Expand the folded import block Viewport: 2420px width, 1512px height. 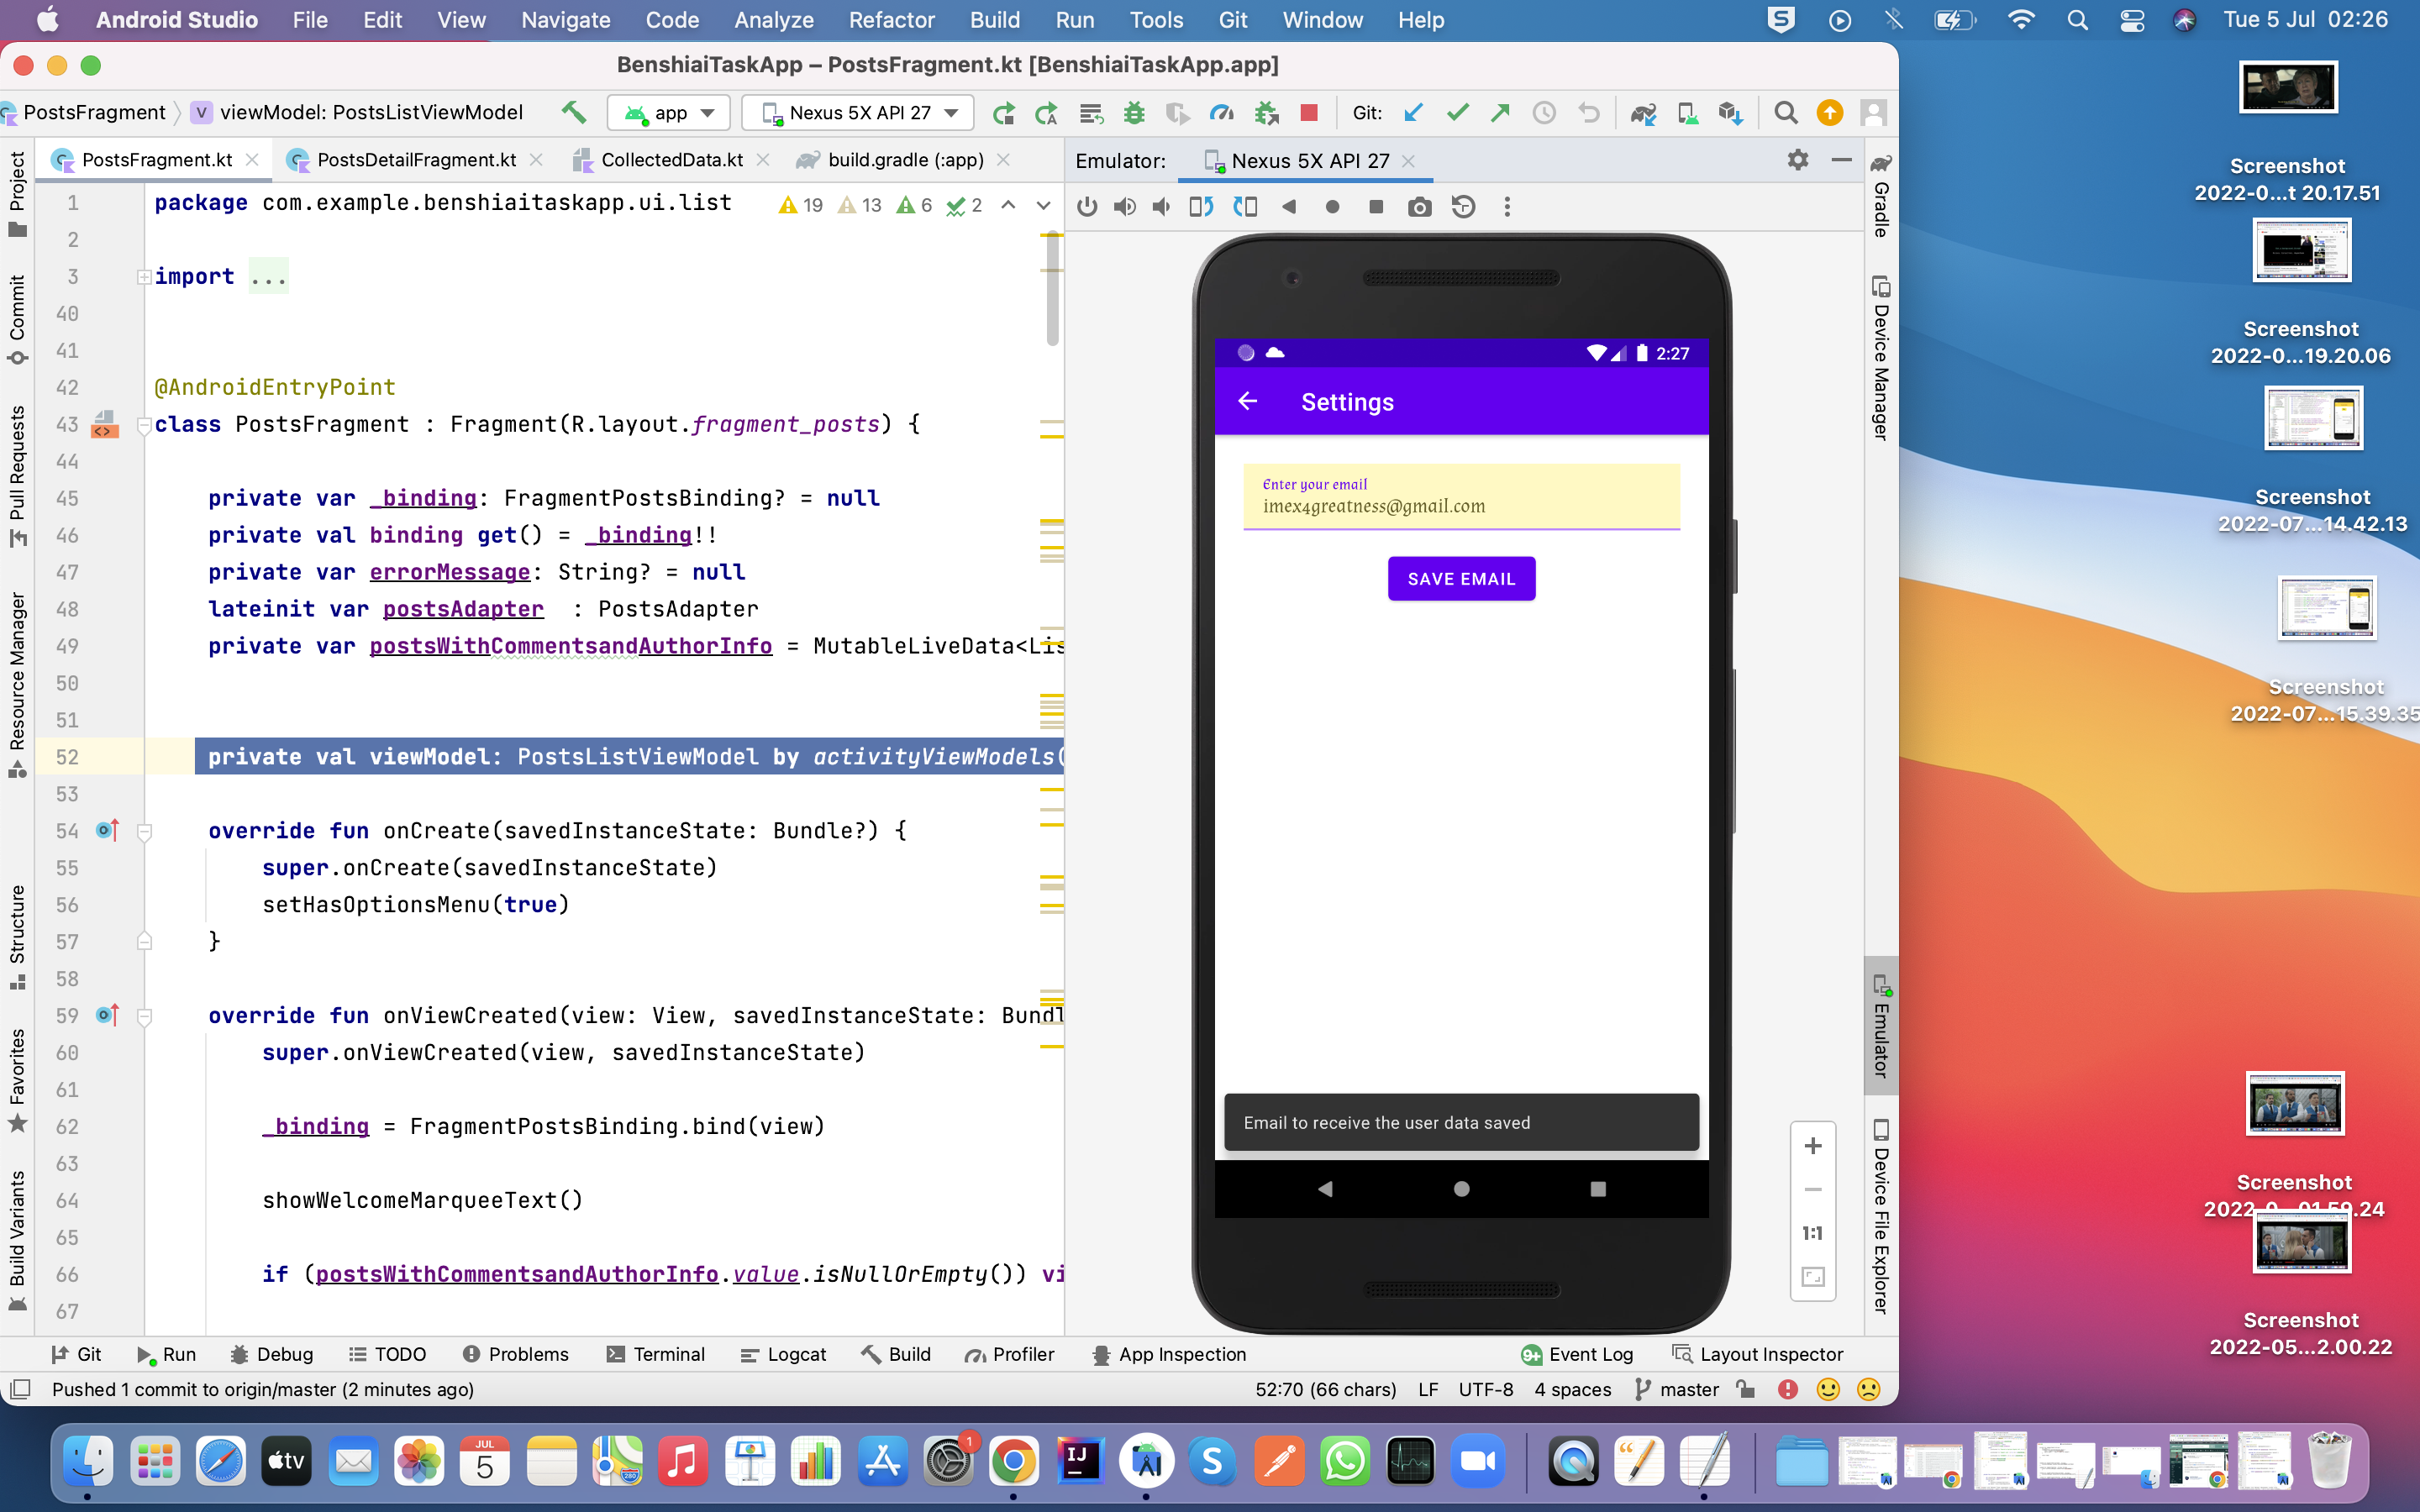coord(144,277)
